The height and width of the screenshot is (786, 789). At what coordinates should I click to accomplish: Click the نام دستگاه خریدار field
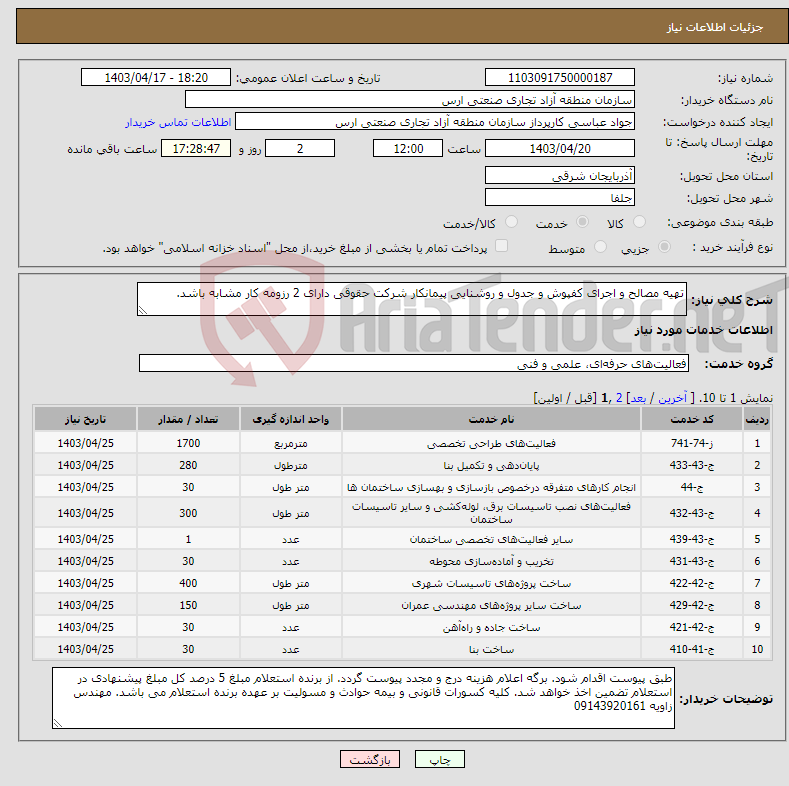[410, 100]
